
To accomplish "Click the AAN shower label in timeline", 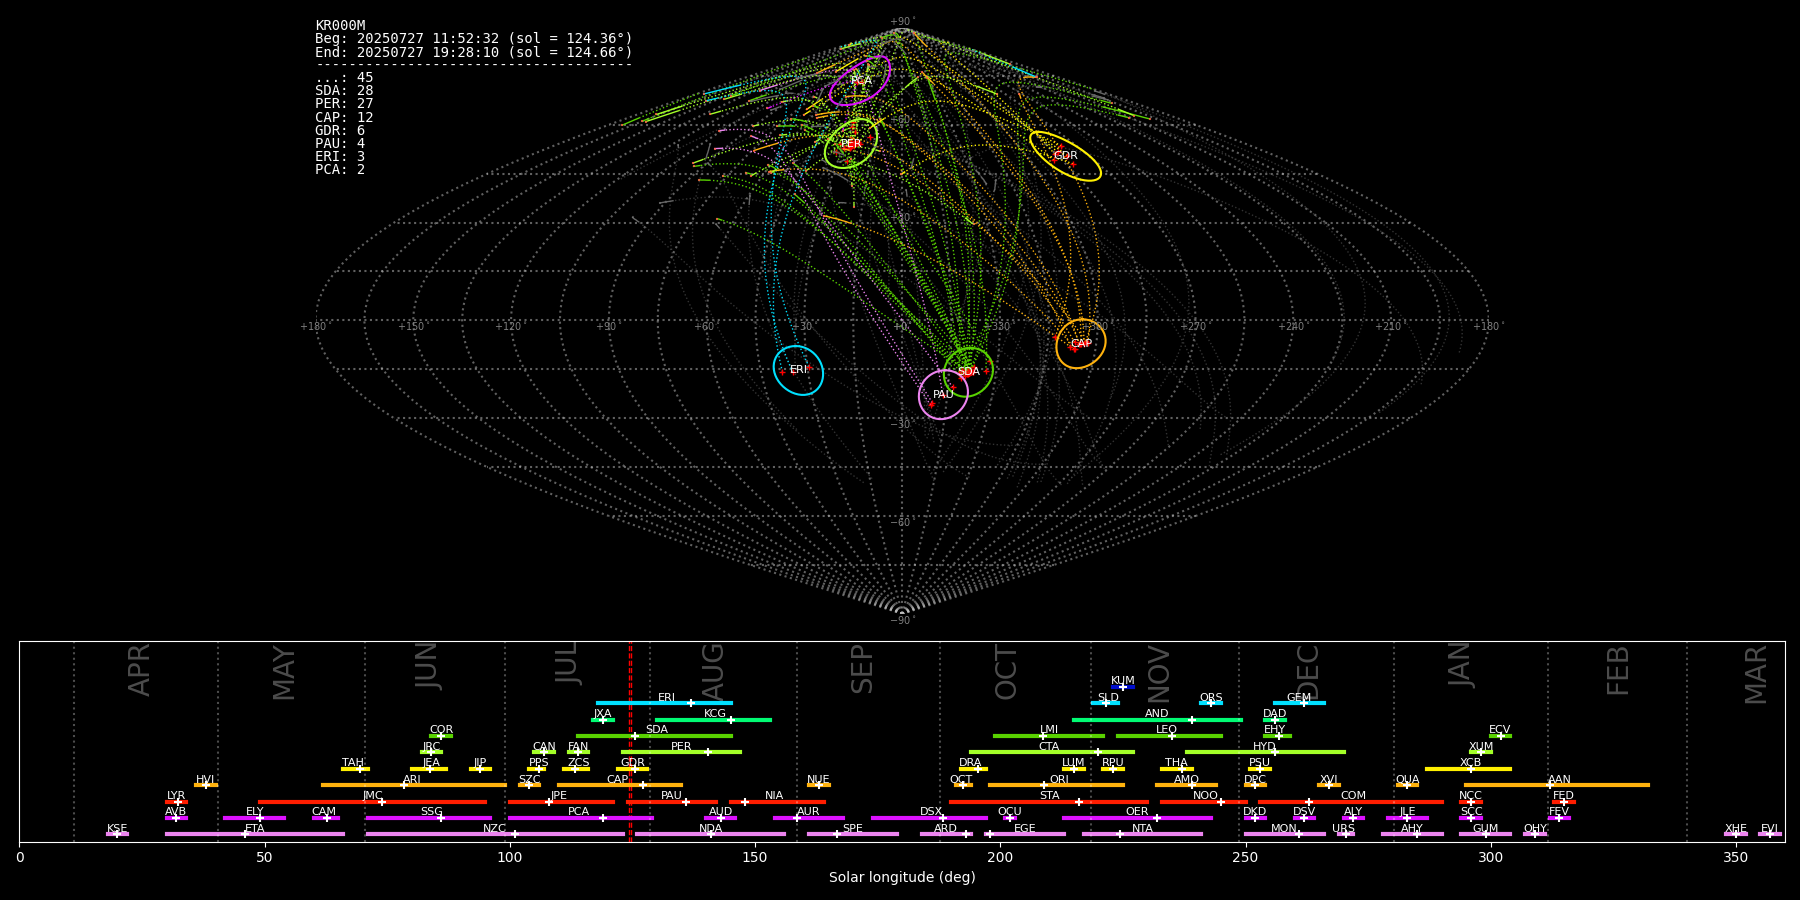I will [x=1560, y=780].
